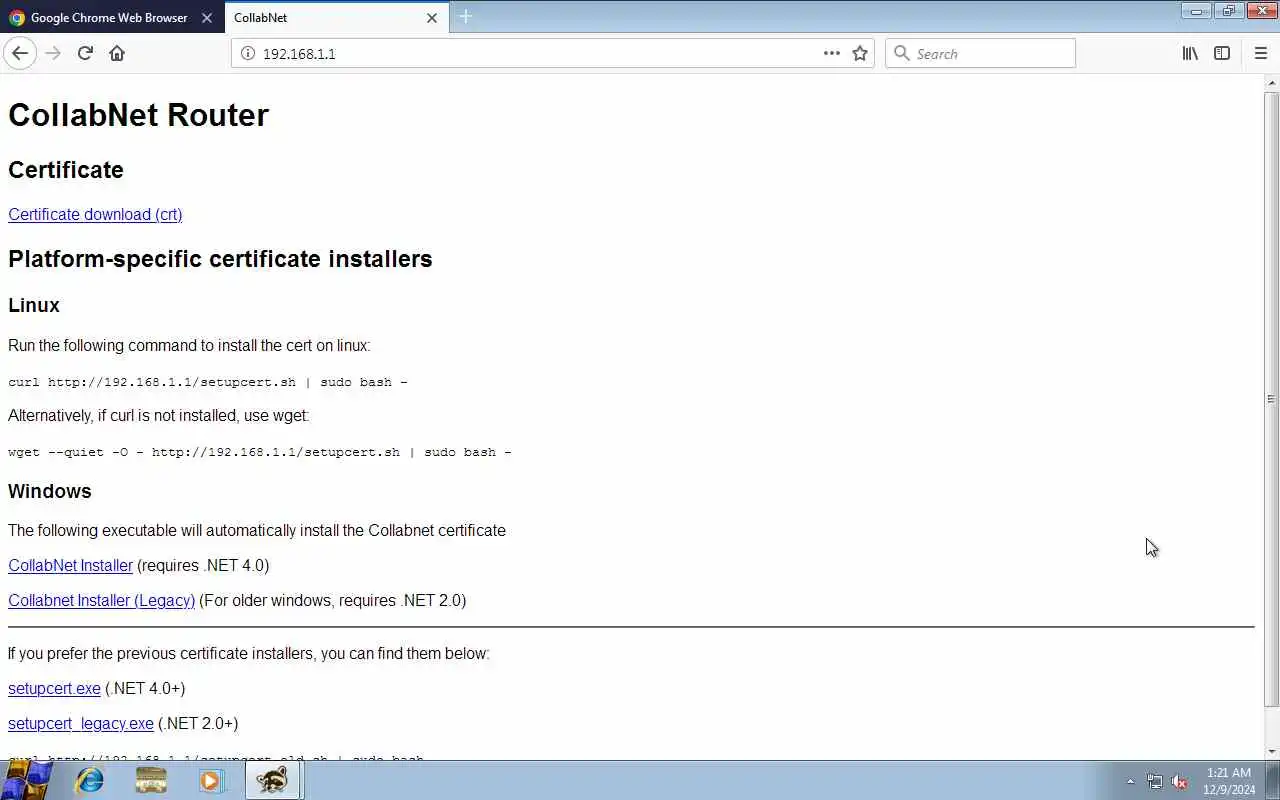1280x800 pixels.
Task: Click the Windows section heading
Action: pyautogui.click(x=50, y=491)
